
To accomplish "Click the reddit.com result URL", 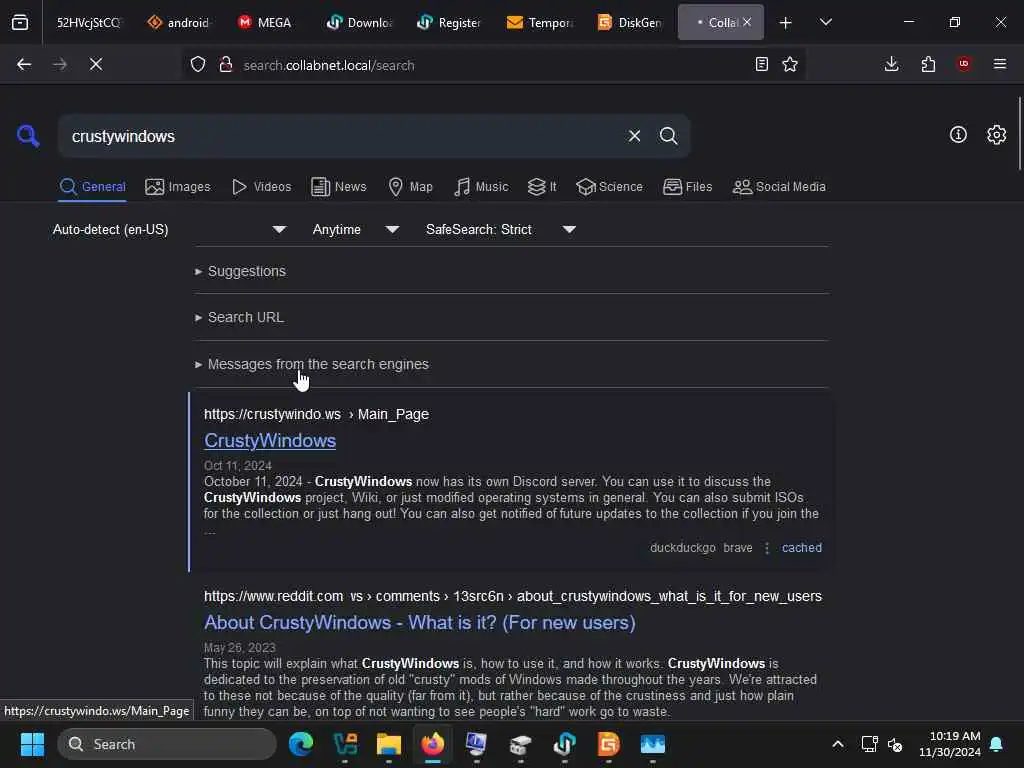I will [513, 596].
